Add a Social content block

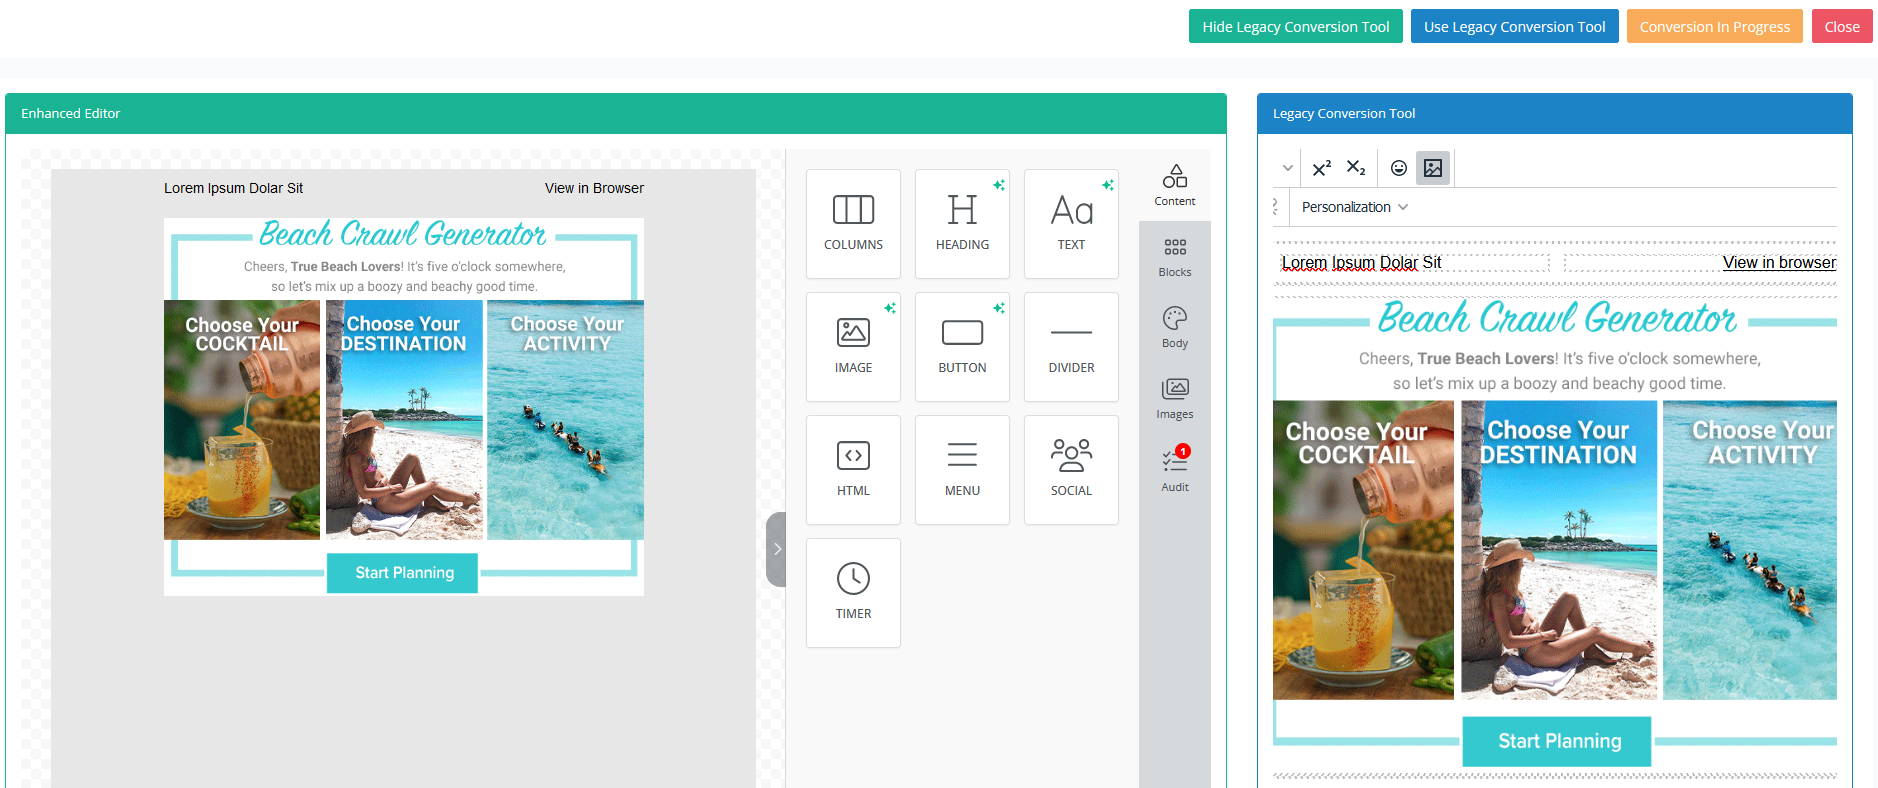[1071, 470]
